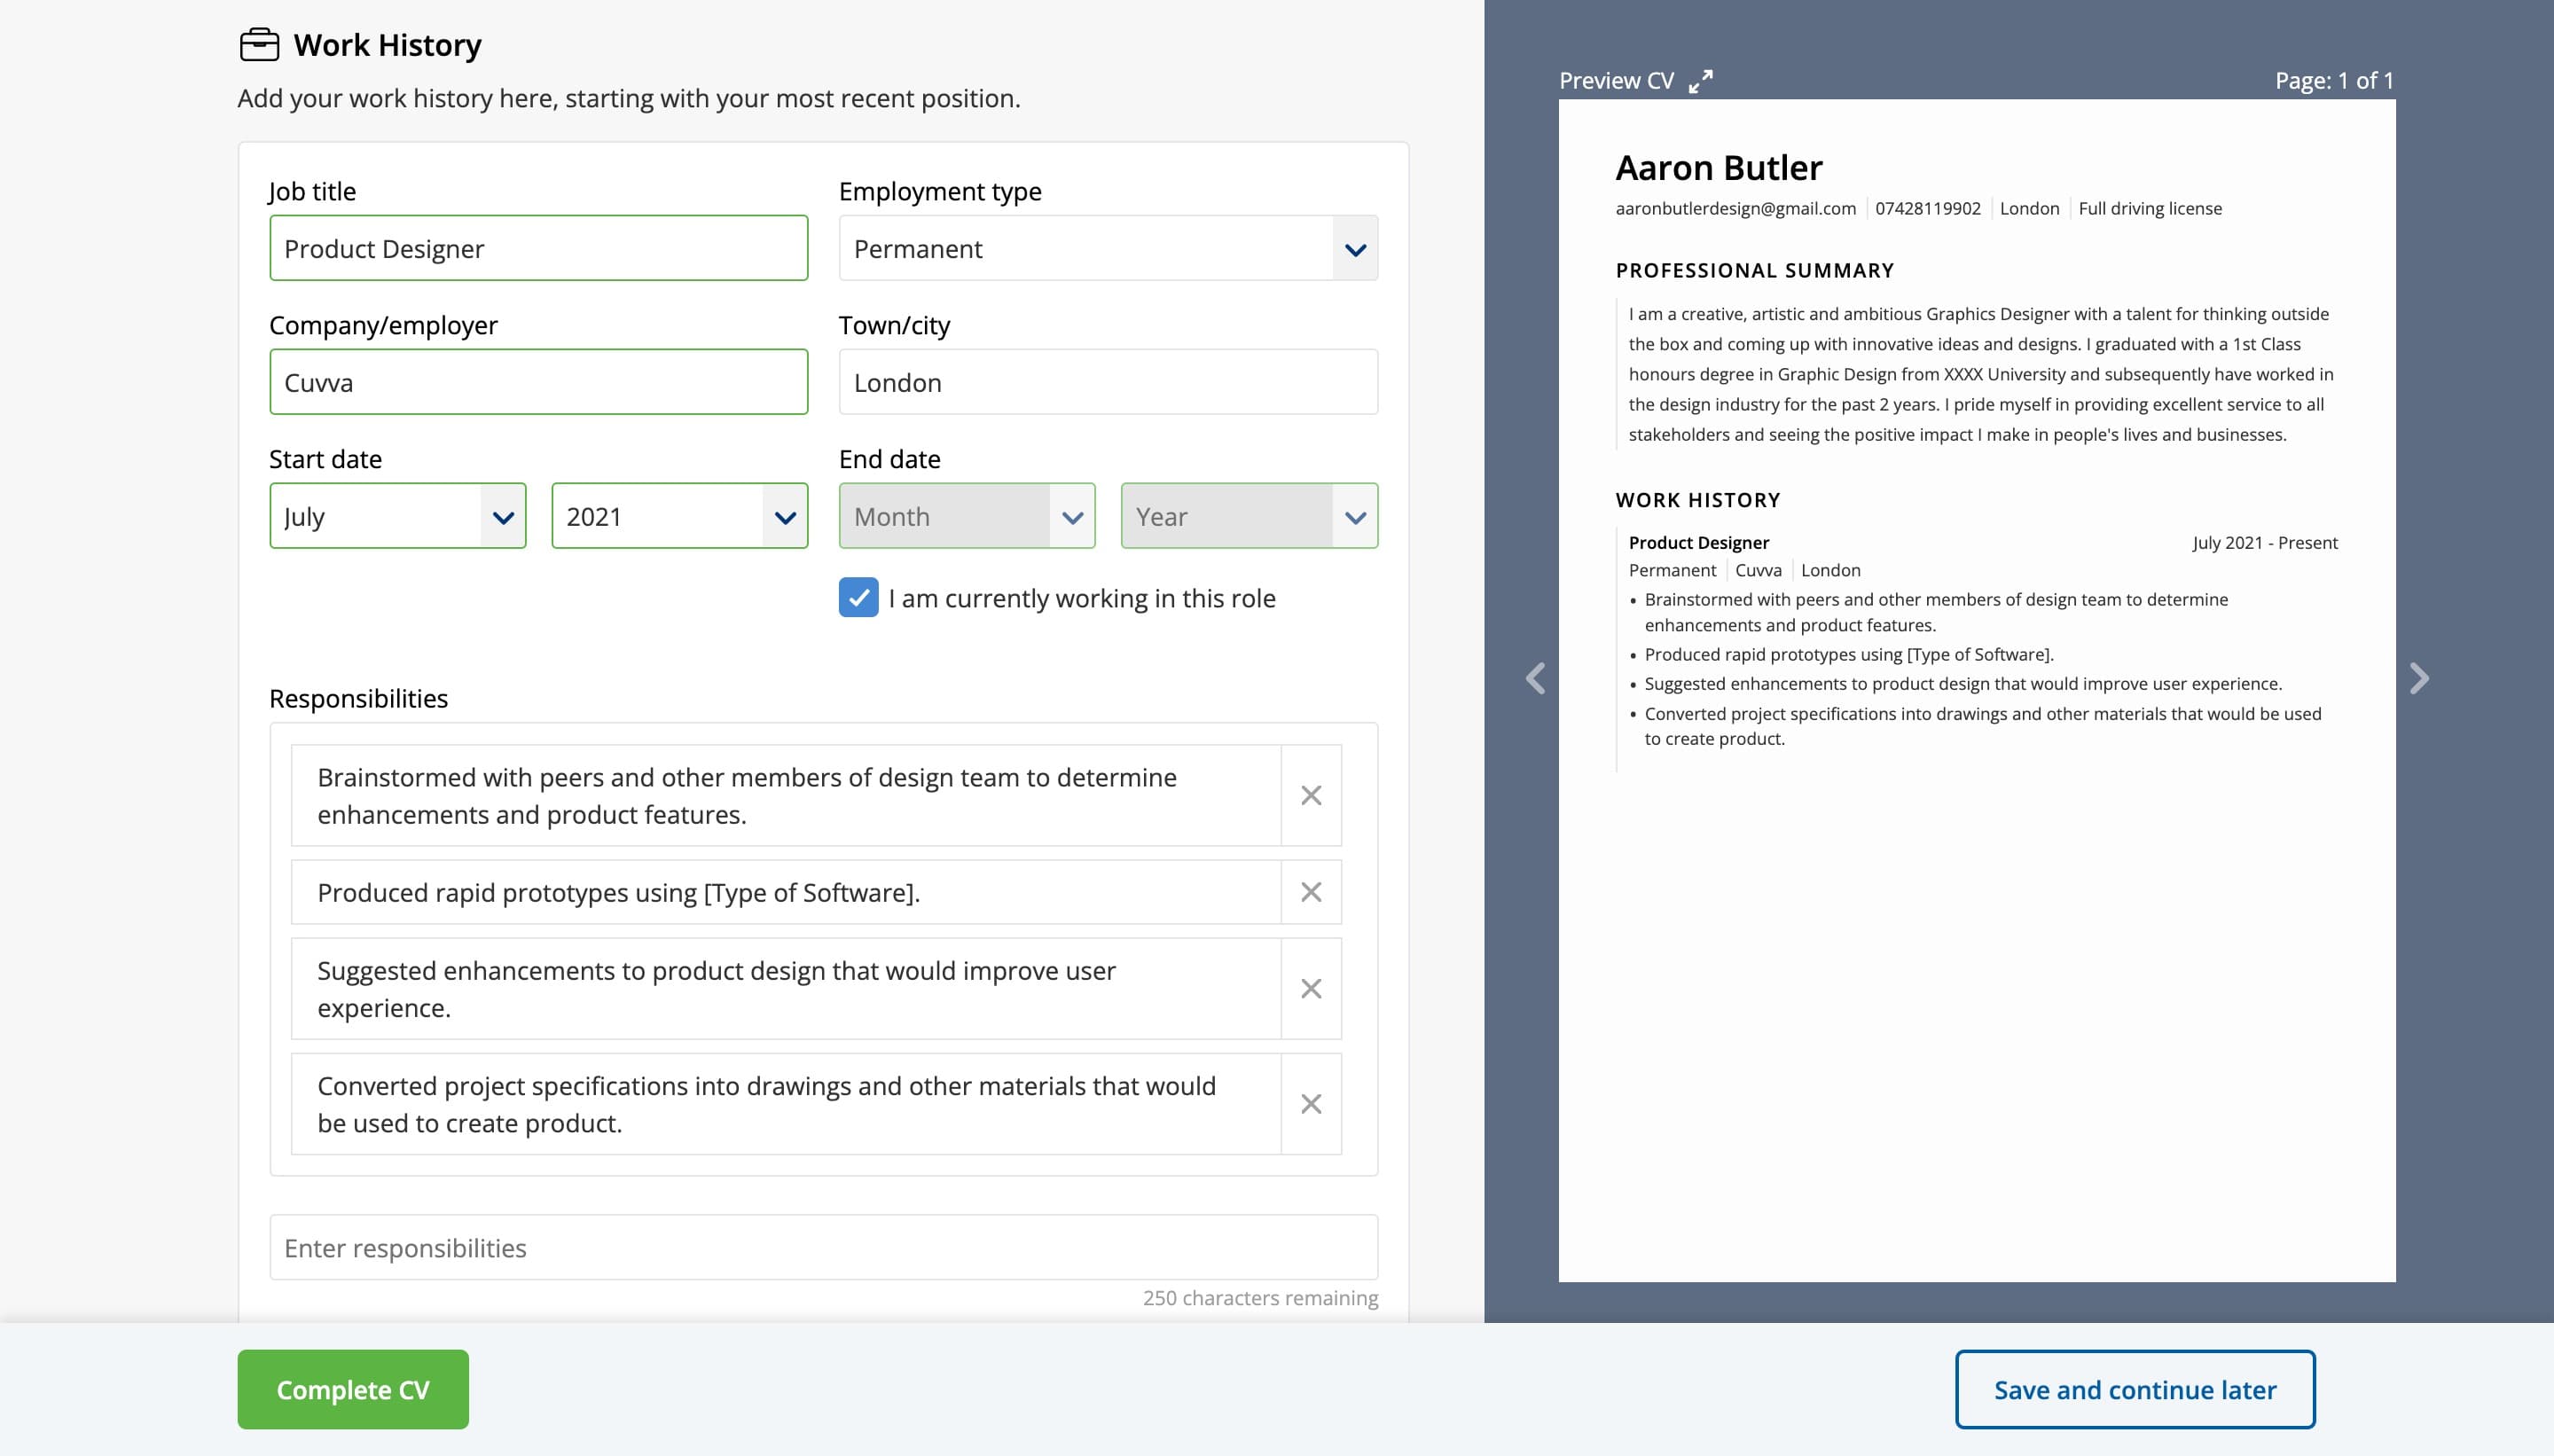Viewport: 2554px width, 1456px height.
Task: Click the expand/fullscreen CV preview icon
Action: coord(1700,79)
